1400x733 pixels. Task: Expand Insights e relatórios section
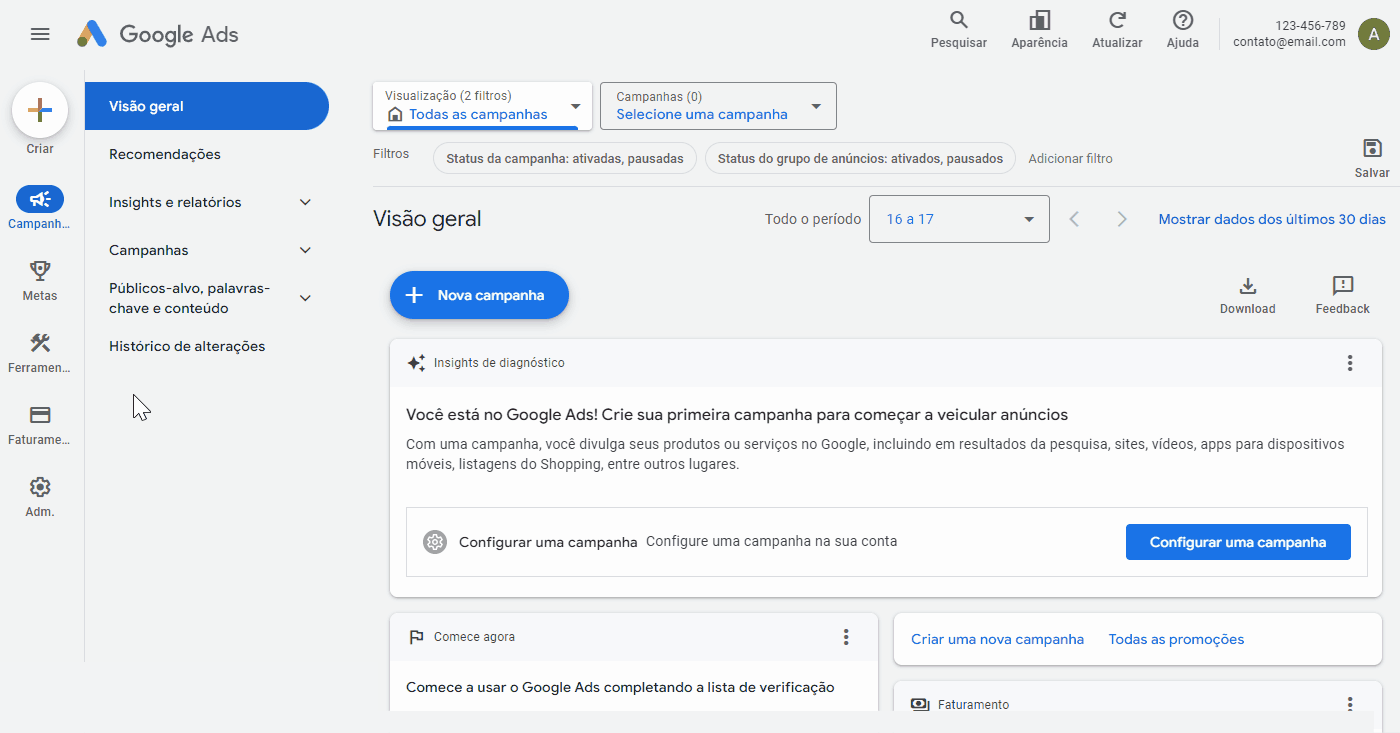(306, 202)
